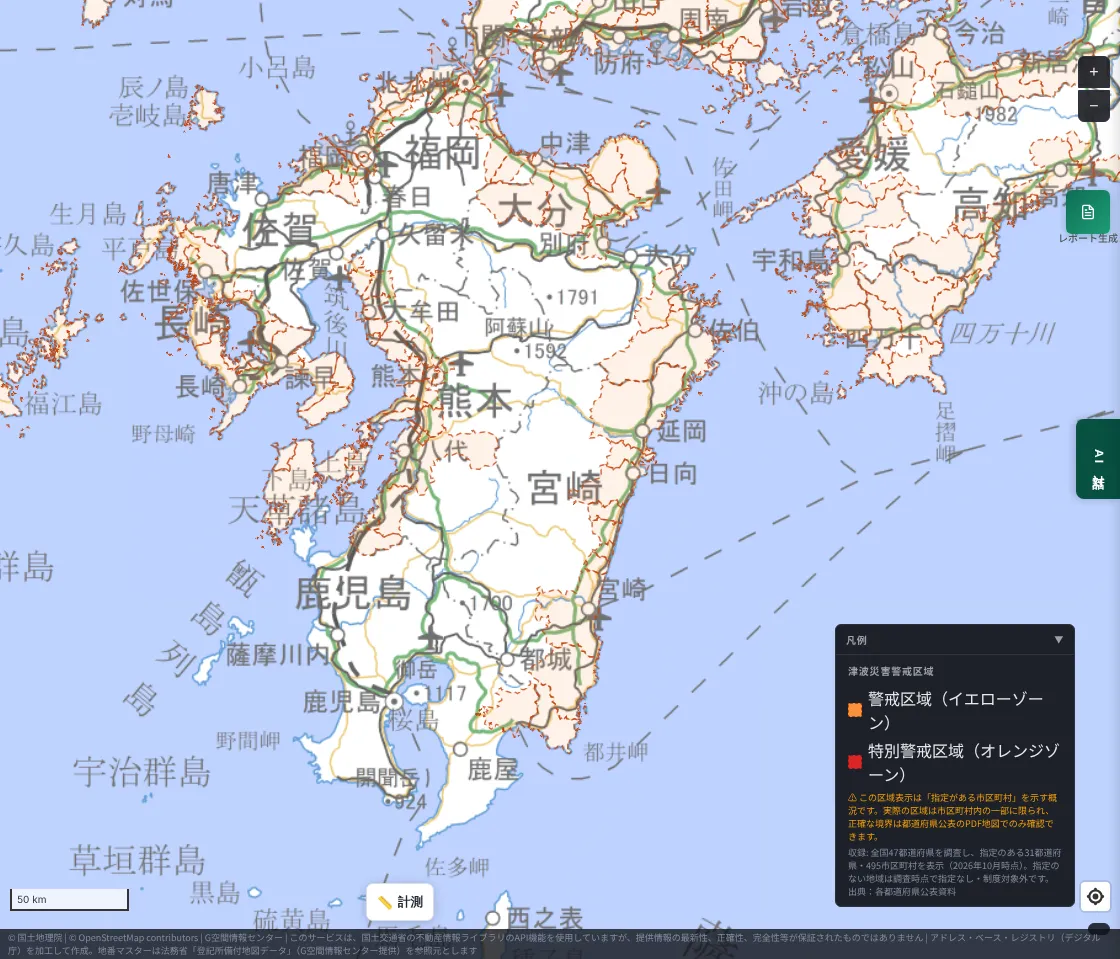Click the orange 警戒区域 yellow-zone swatch
Image resolution: width=1120 pixels, height=959 pixels.
[x=854, y=710]
